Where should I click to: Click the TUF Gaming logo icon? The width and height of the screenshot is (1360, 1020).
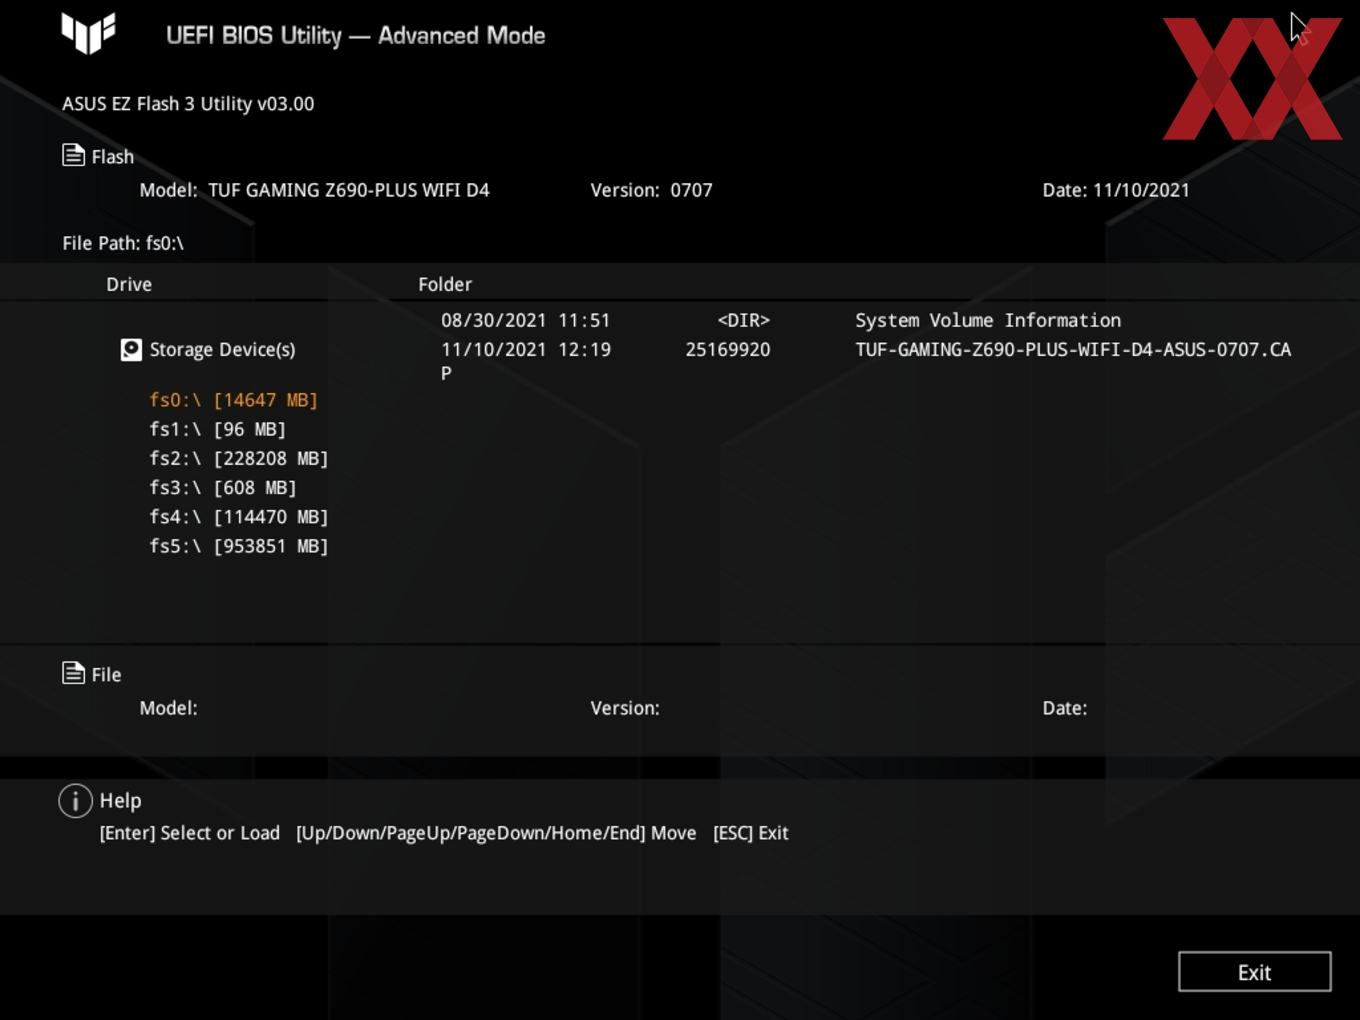(88, 33)
